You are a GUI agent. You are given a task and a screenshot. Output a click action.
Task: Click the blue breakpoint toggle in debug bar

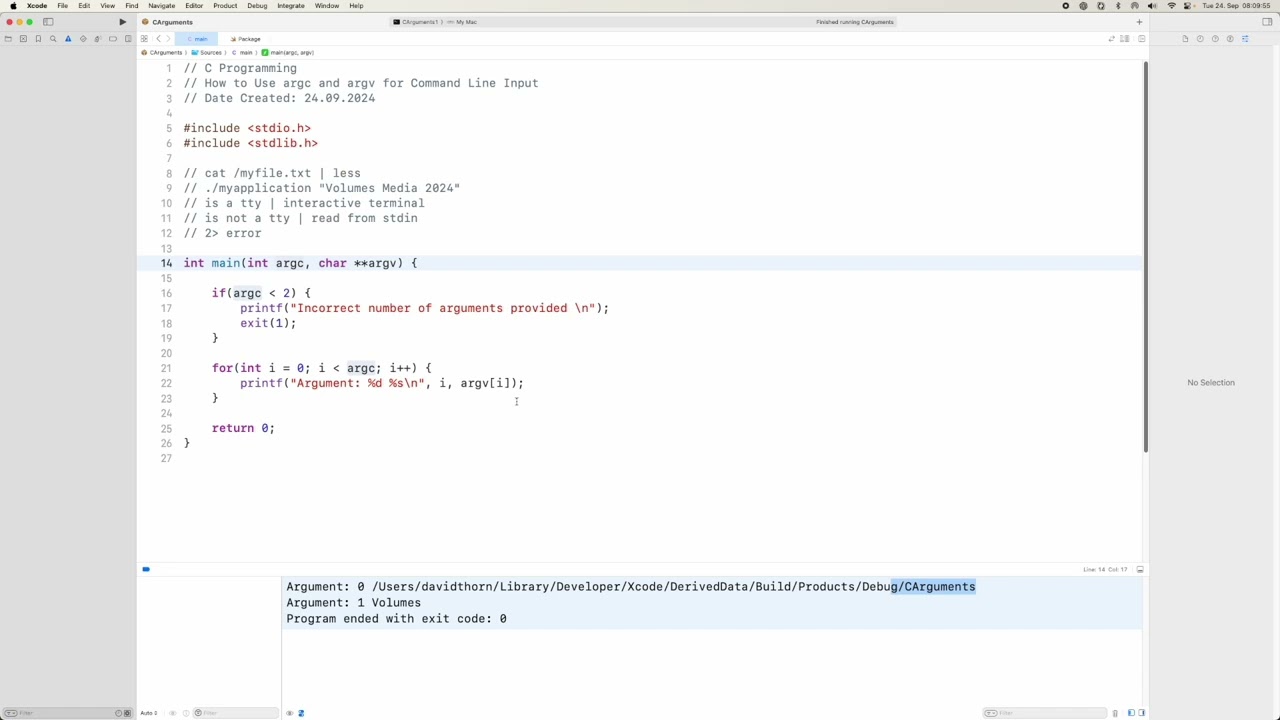coord(145,569)
